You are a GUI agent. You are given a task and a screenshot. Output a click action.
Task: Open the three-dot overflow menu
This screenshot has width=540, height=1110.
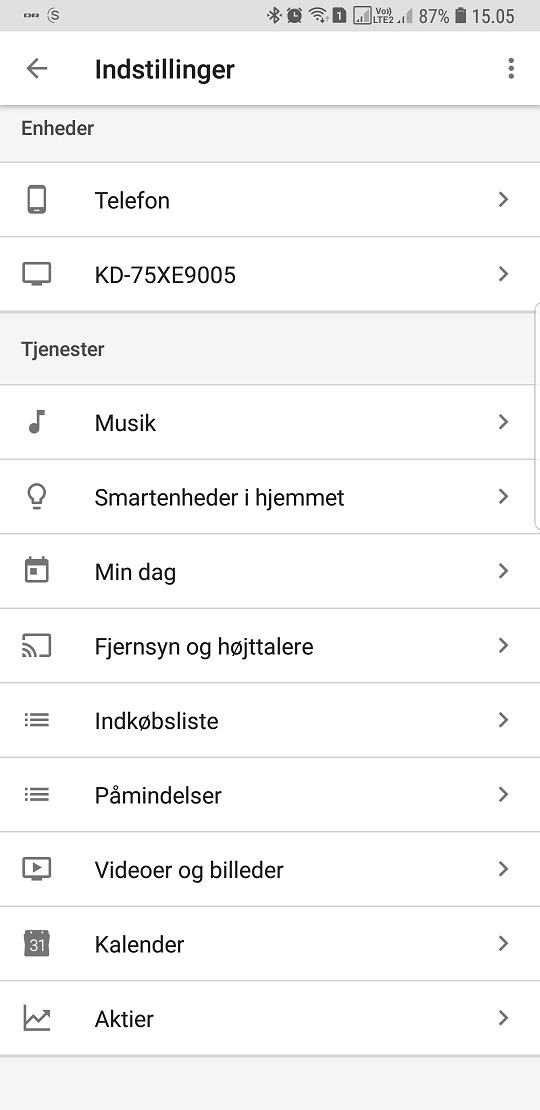coord(511,69)
